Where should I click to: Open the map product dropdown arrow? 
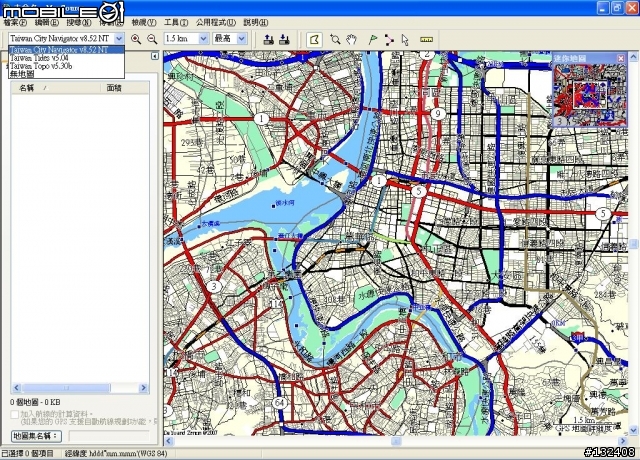tap(119, 39)
